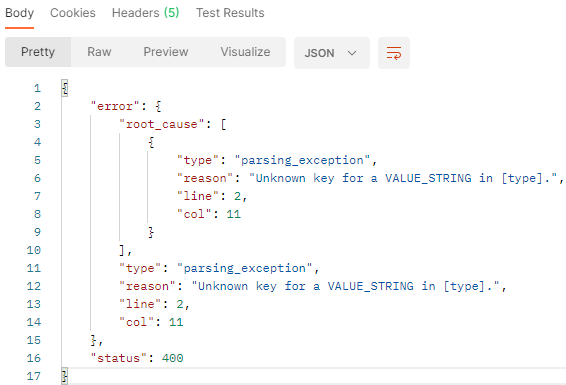Select the Visualize view
566x385 pixels.
[x=245, y=52]
